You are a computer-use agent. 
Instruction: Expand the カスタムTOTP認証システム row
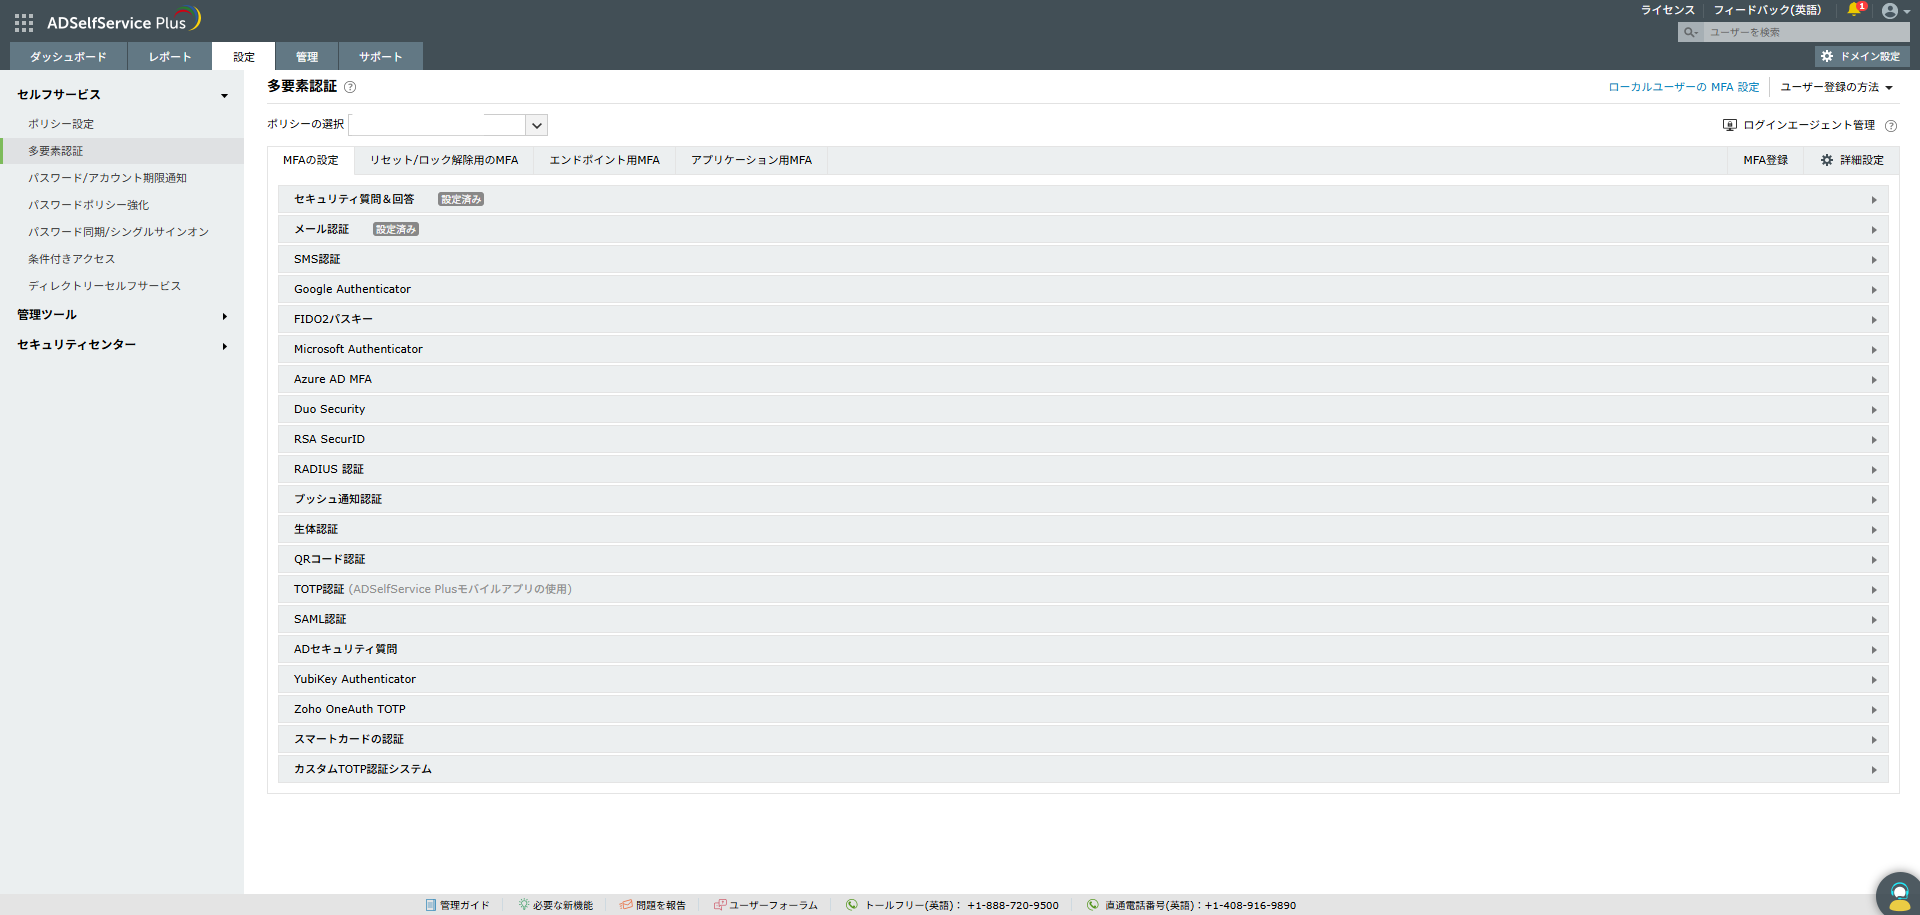pos(1083,770)
